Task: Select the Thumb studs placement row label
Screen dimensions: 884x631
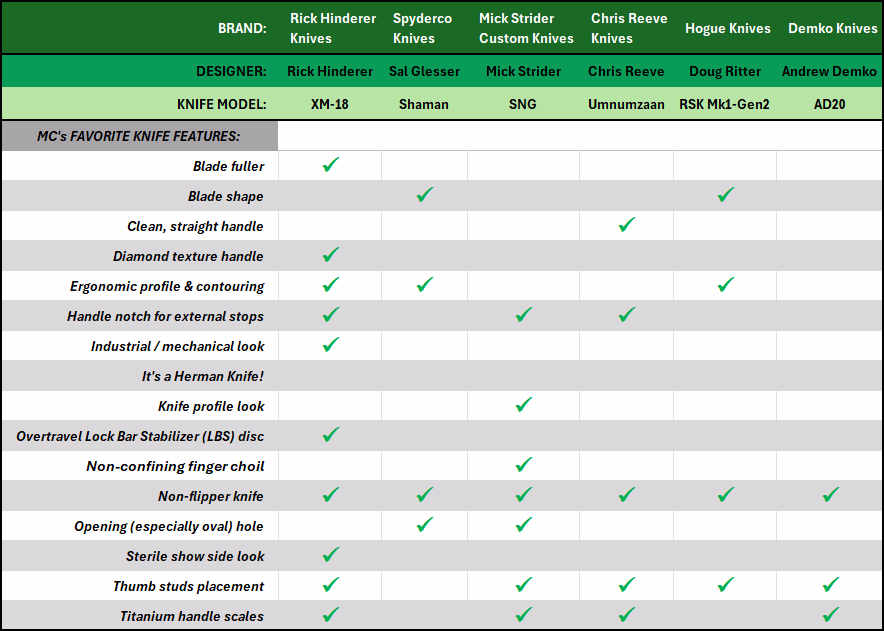Action: [188, 586]
